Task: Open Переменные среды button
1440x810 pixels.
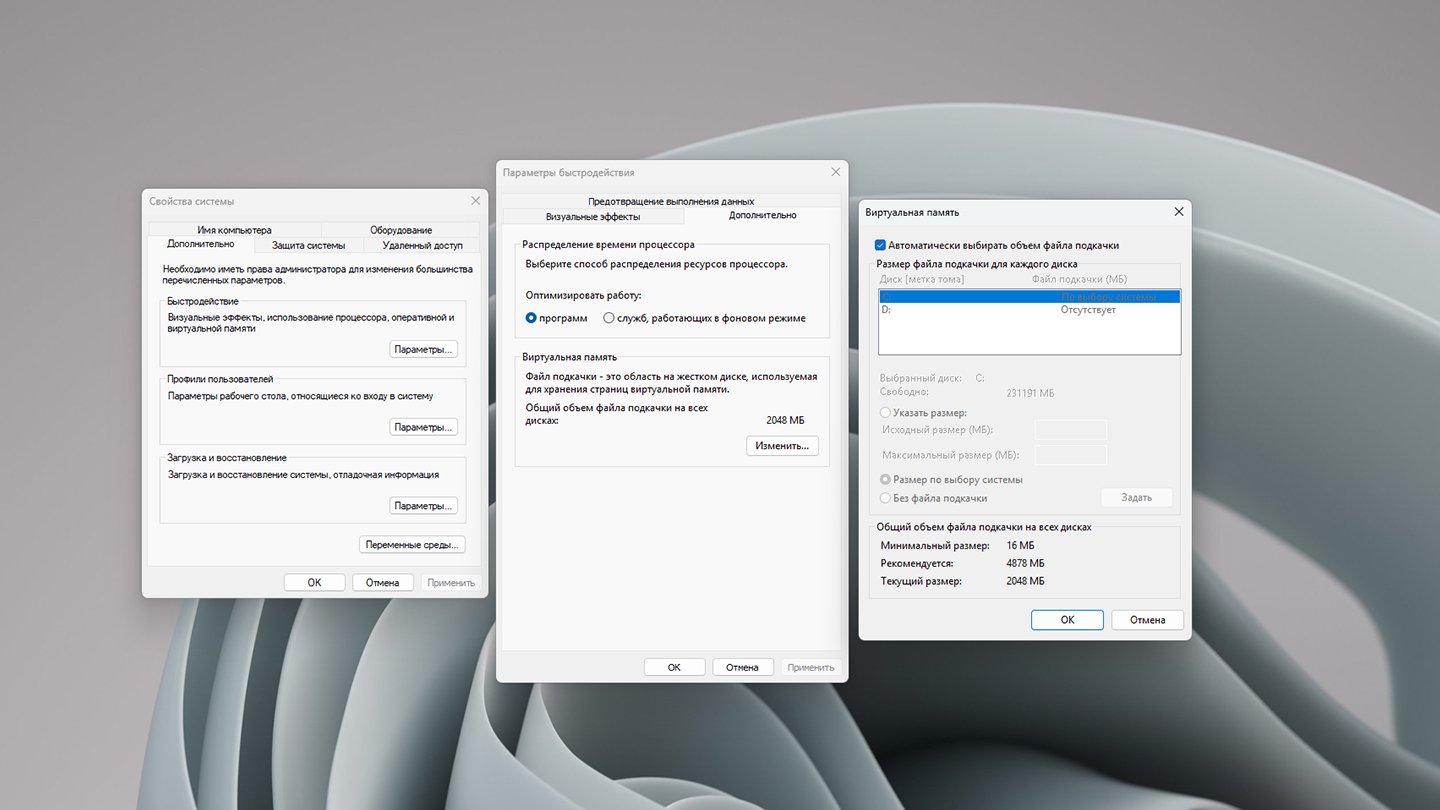Action: pyautogui.click(x=412, y=545)
